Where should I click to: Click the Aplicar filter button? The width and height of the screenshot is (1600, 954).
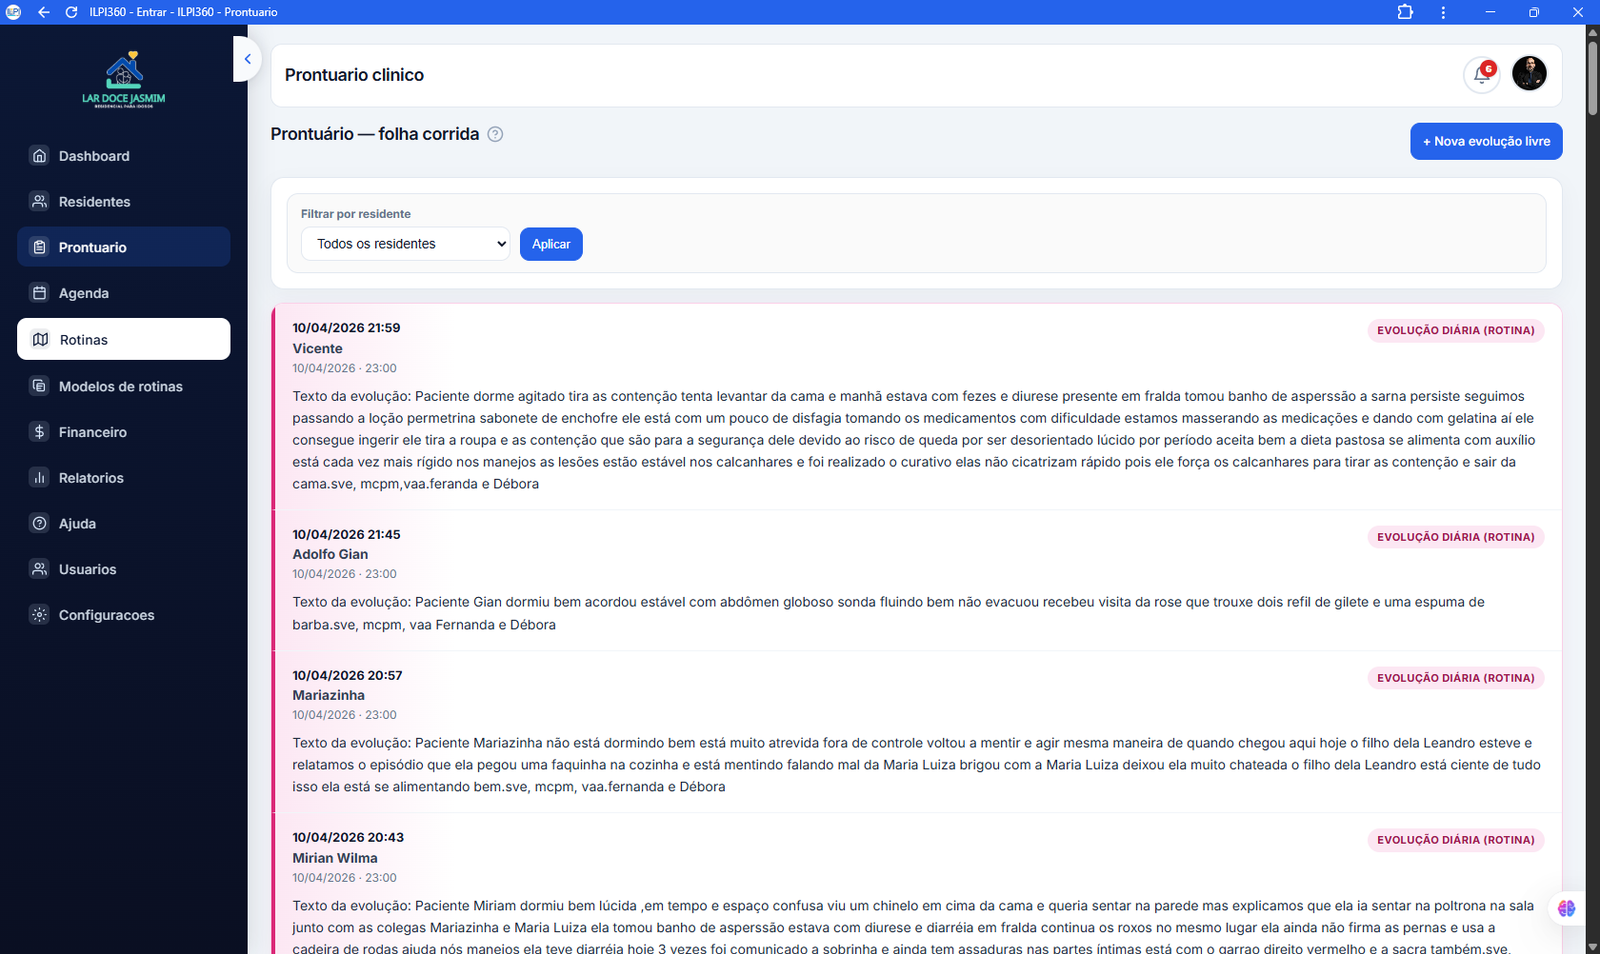click(551, 244)
